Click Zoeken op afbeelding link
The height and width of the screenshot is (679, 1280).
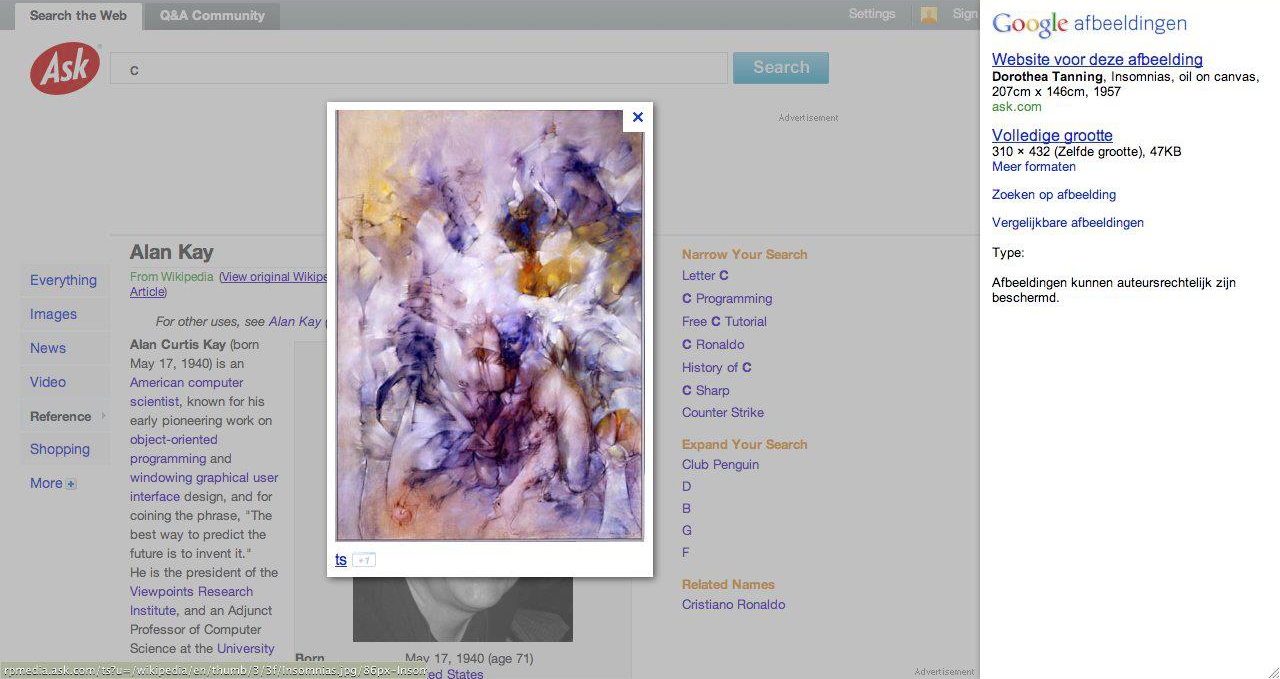point(1054,195)
